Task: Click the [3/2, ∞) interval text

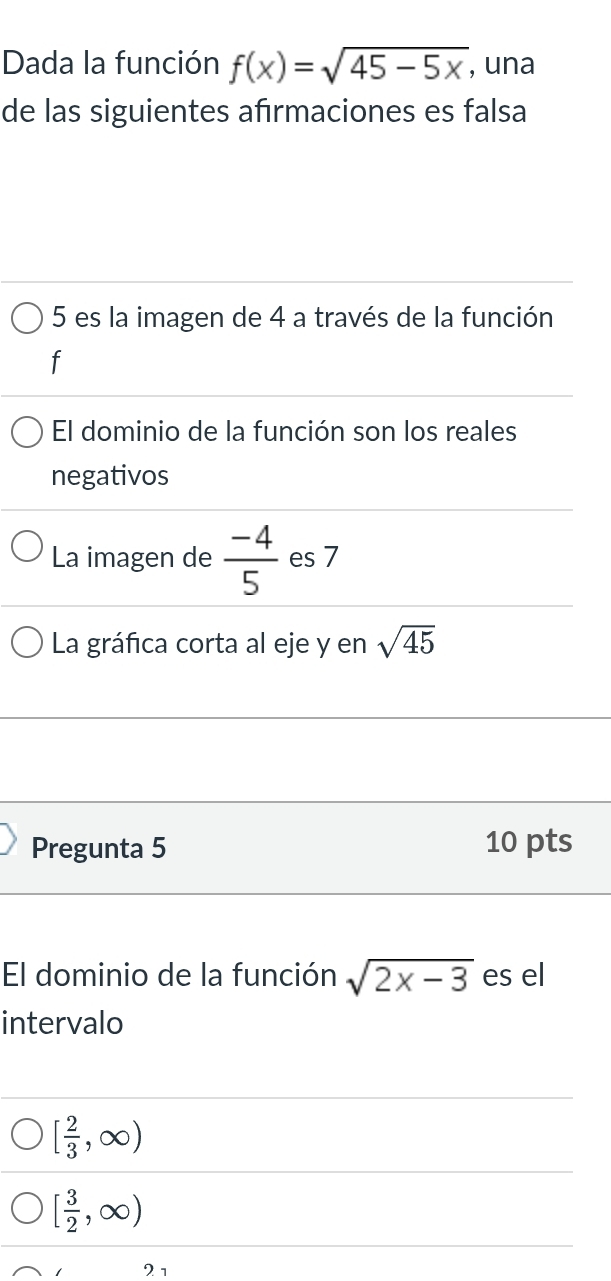Action: coord(95,1210)
